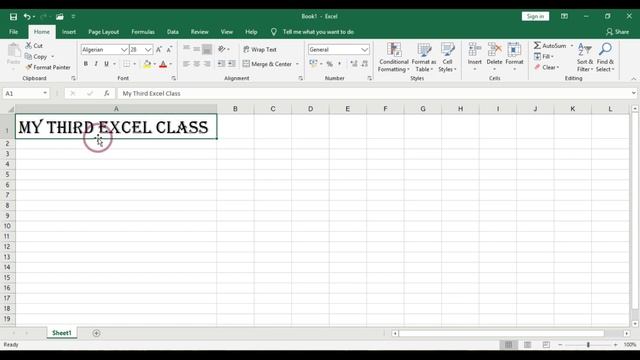Add a new sheet with plus icon
This screenshot has width=640, height=360.
click(x=96, y=333)
